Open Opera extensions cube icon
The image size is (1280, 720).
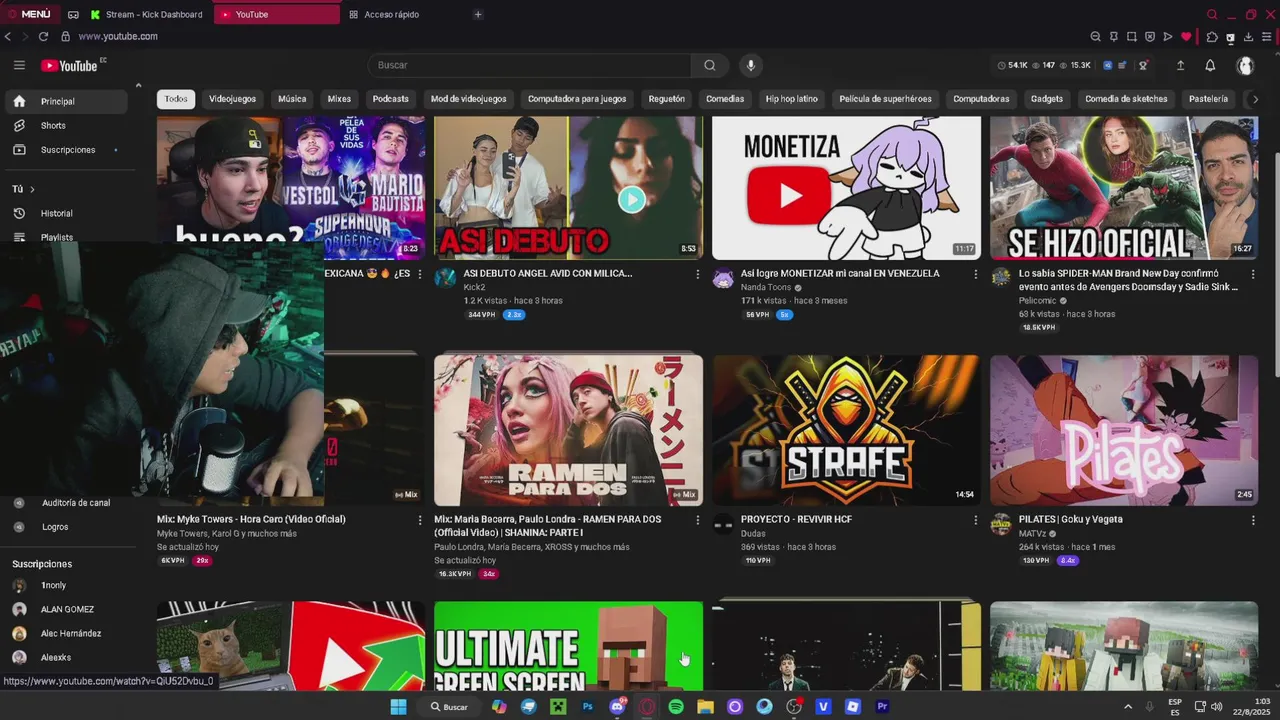1212,37
